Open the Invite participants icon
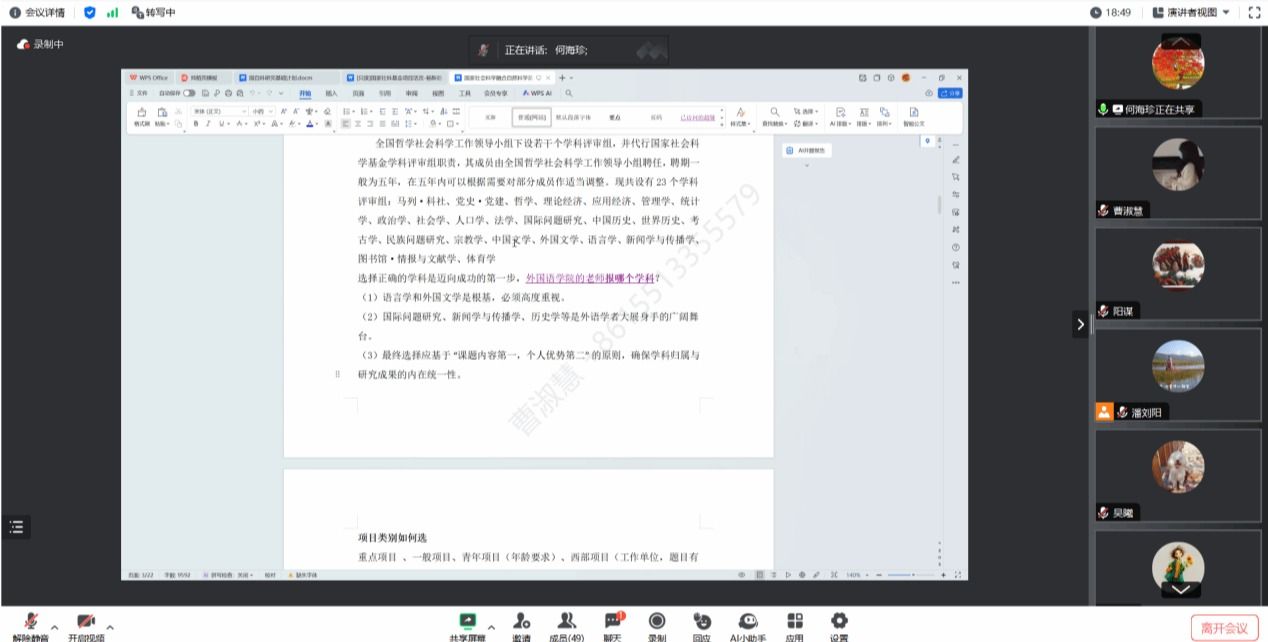Screen dimensions: 1268x642 [521, 621]
